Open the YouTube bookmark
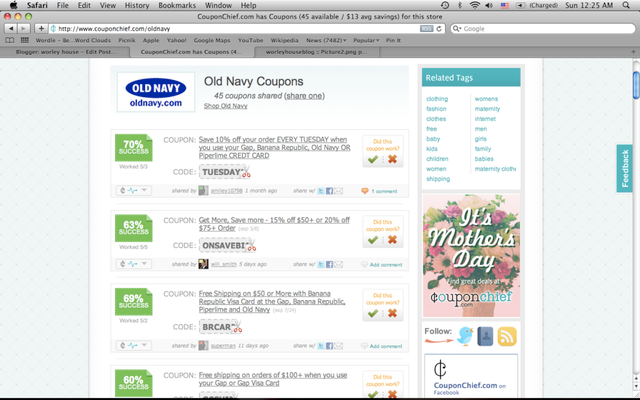The width and height of the screenshot is (640, 400). click(250, 40)
